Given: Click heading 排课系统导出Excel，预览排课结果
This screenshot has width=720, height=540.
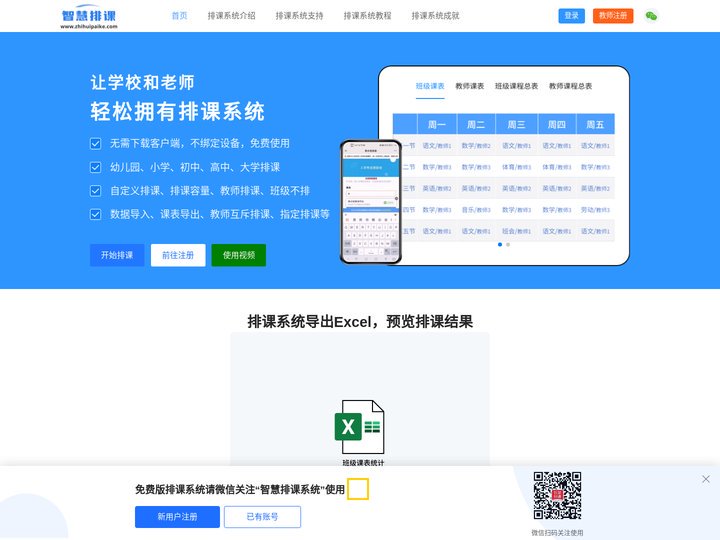Looking at the screenshot, I should click(x=360, y=321).
